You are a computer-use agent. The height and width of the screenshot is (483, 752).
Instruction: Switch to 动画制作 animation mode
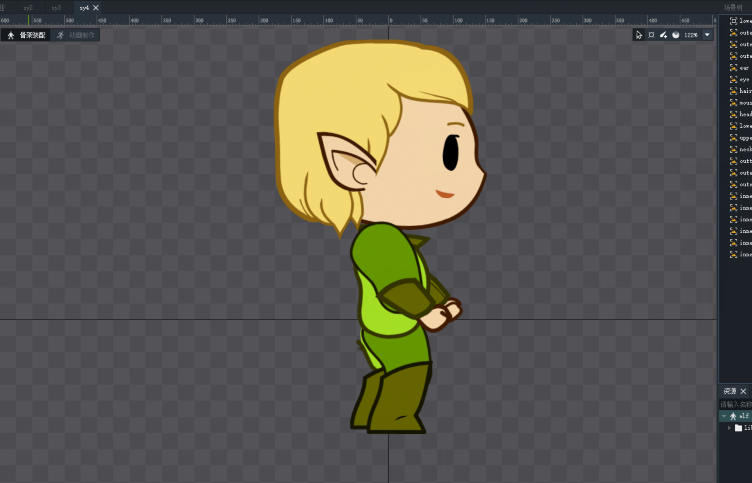point(76,35)
